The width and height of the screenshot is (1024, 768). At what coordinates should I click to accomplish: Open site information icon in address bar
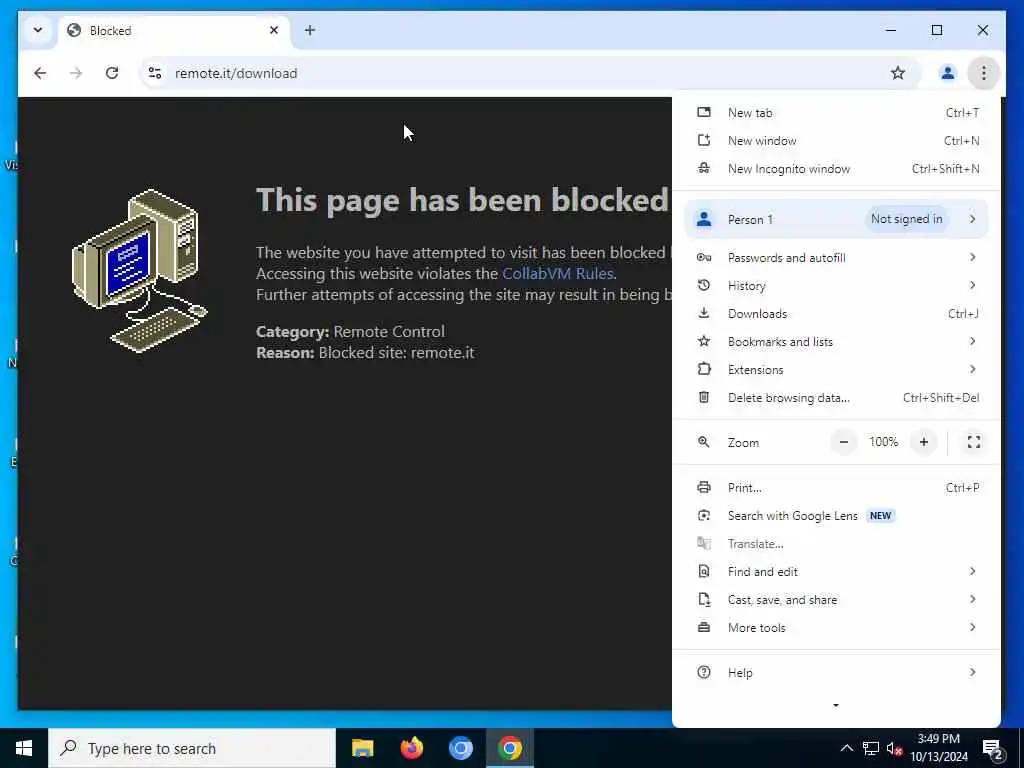(x=155, y=73)
